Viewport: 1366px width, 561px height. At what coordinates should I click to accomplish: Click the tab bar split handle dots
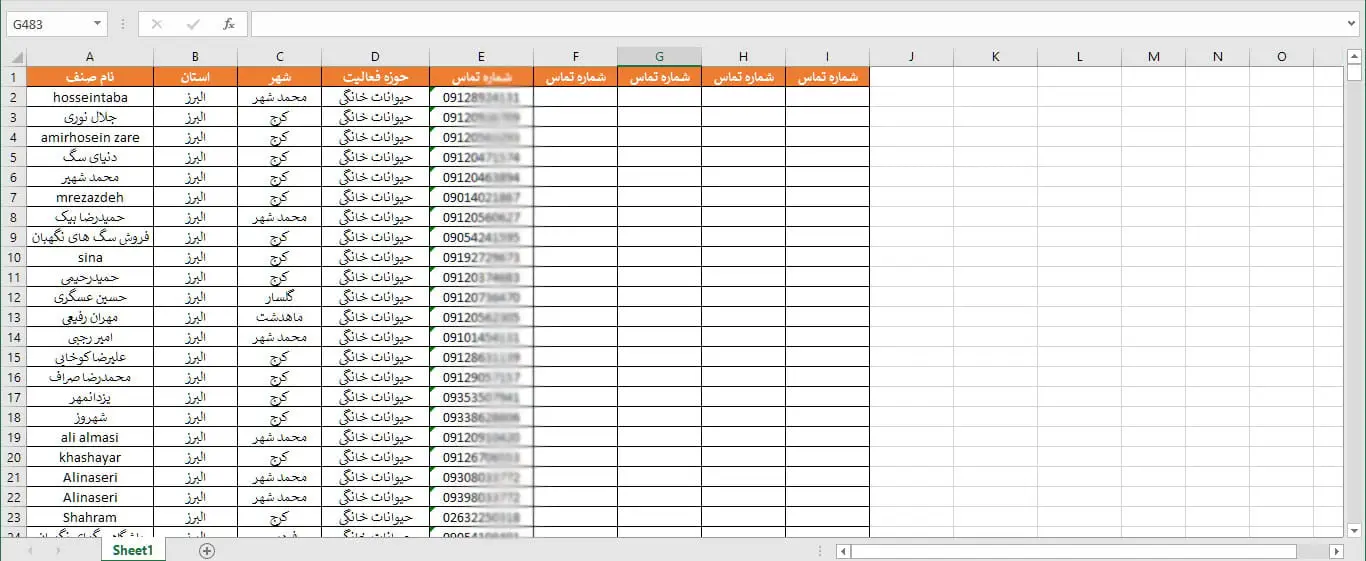click(822, 551)
